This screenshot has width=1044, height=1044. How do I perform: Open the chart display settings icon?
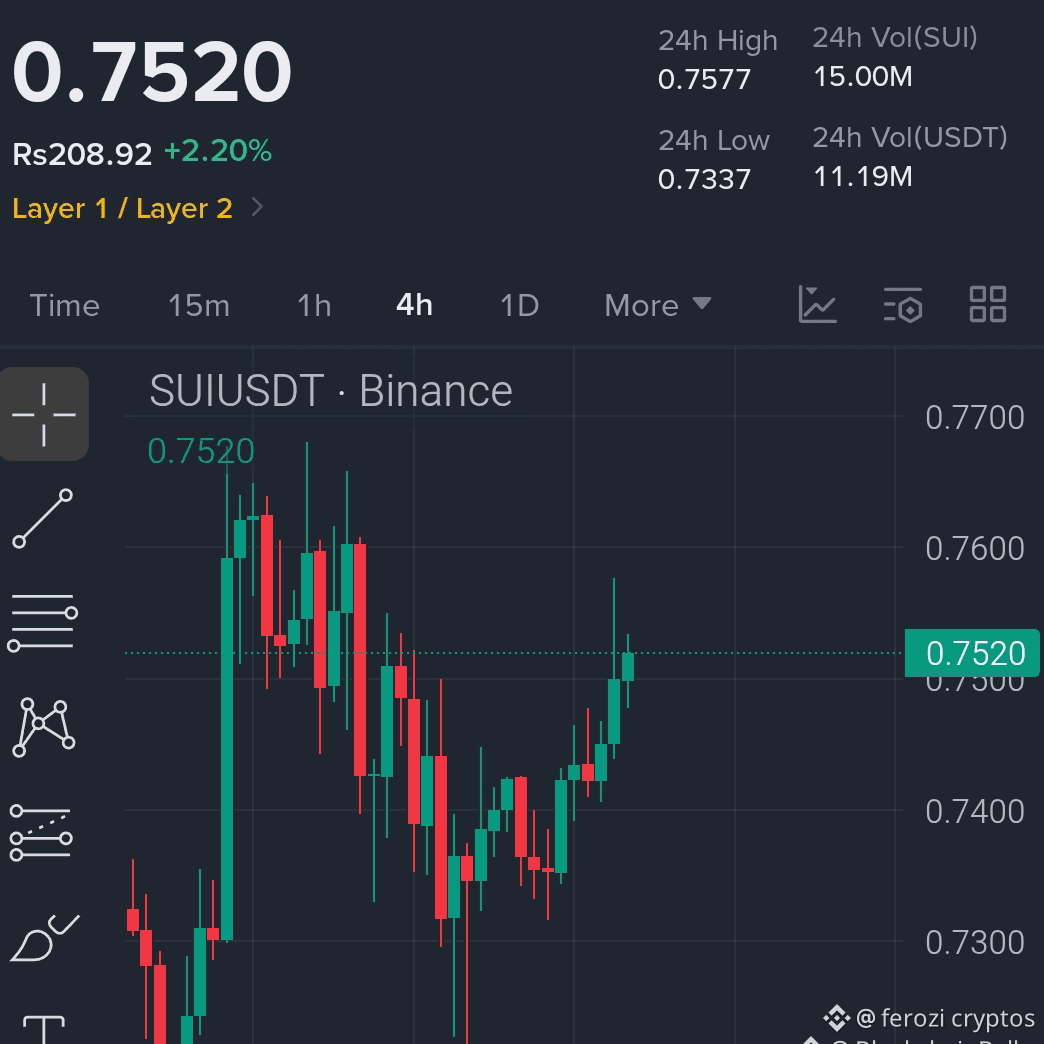pos(902,305)
